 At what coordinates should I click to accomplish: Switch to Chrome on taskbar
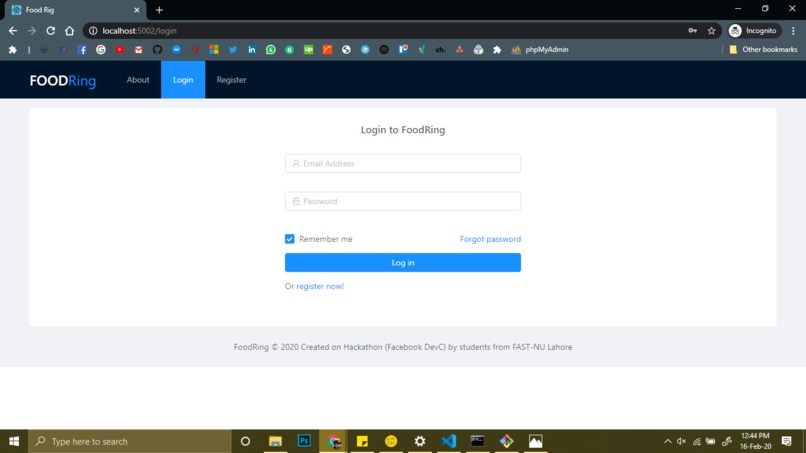click(334, 441)
